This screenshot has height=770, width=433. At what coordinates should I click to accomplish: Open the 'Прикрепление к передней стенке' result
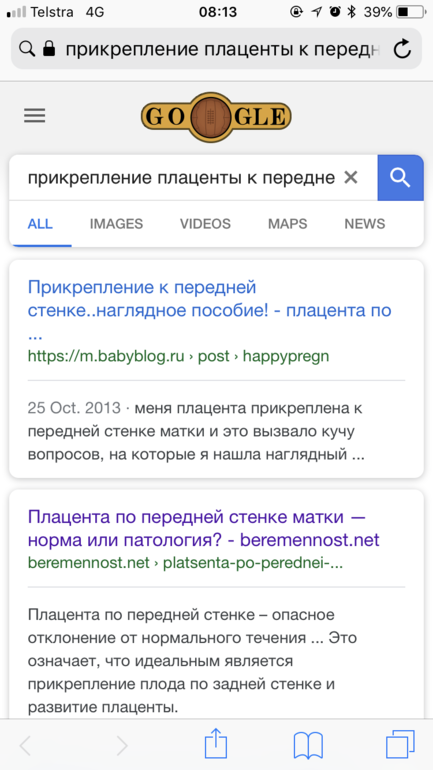point(210,310)
